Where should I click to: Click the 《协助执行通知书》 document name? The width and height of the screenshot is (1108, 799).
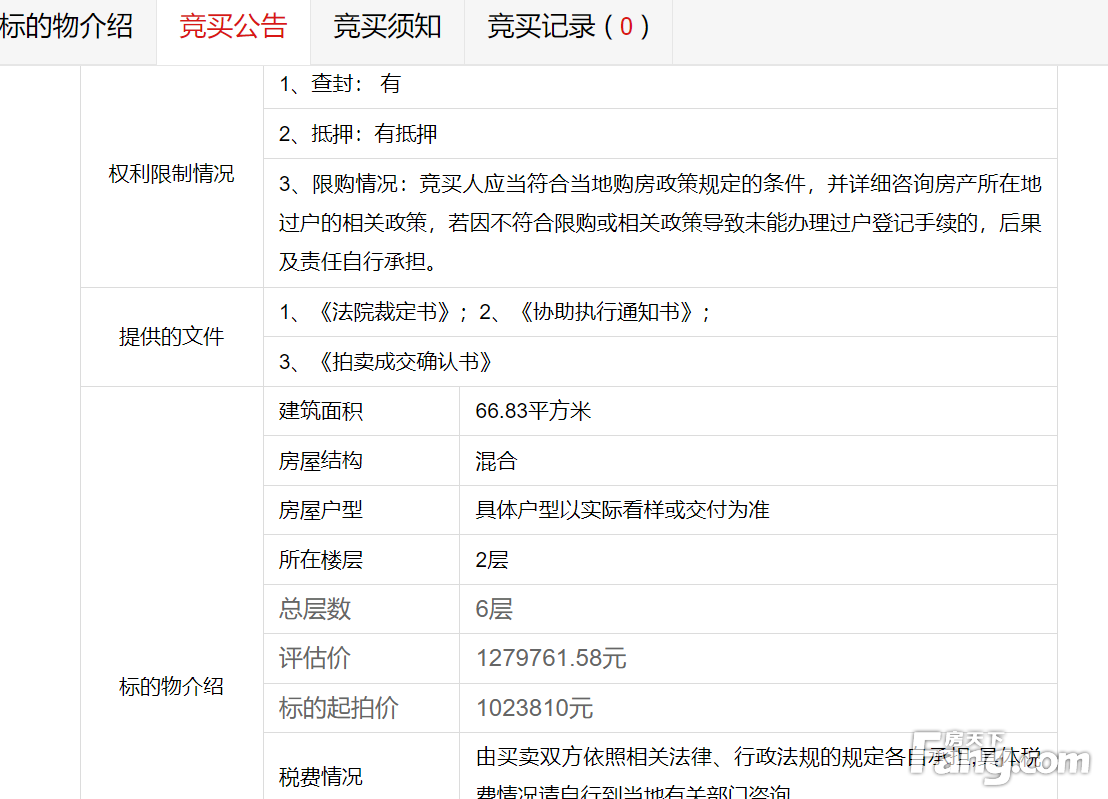609,312
